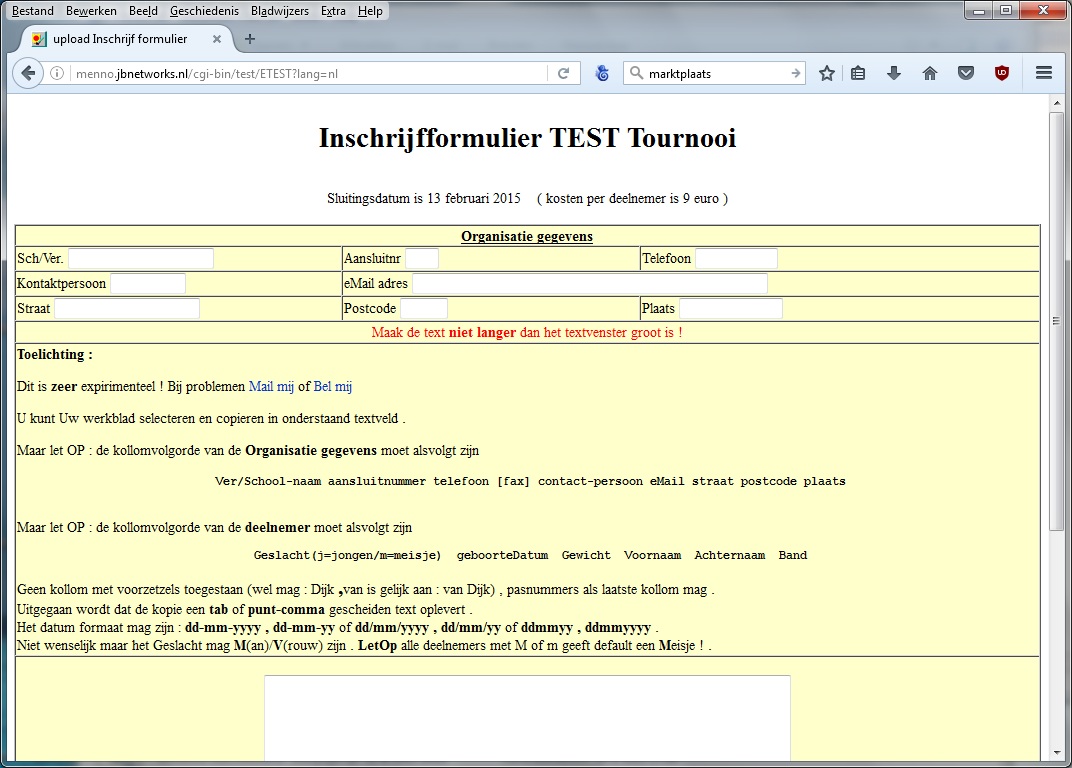The width and height of the screenshot is (1072, 768).
Task: Click the Pocket icon in toolbar
Action: tap(966, 73)
